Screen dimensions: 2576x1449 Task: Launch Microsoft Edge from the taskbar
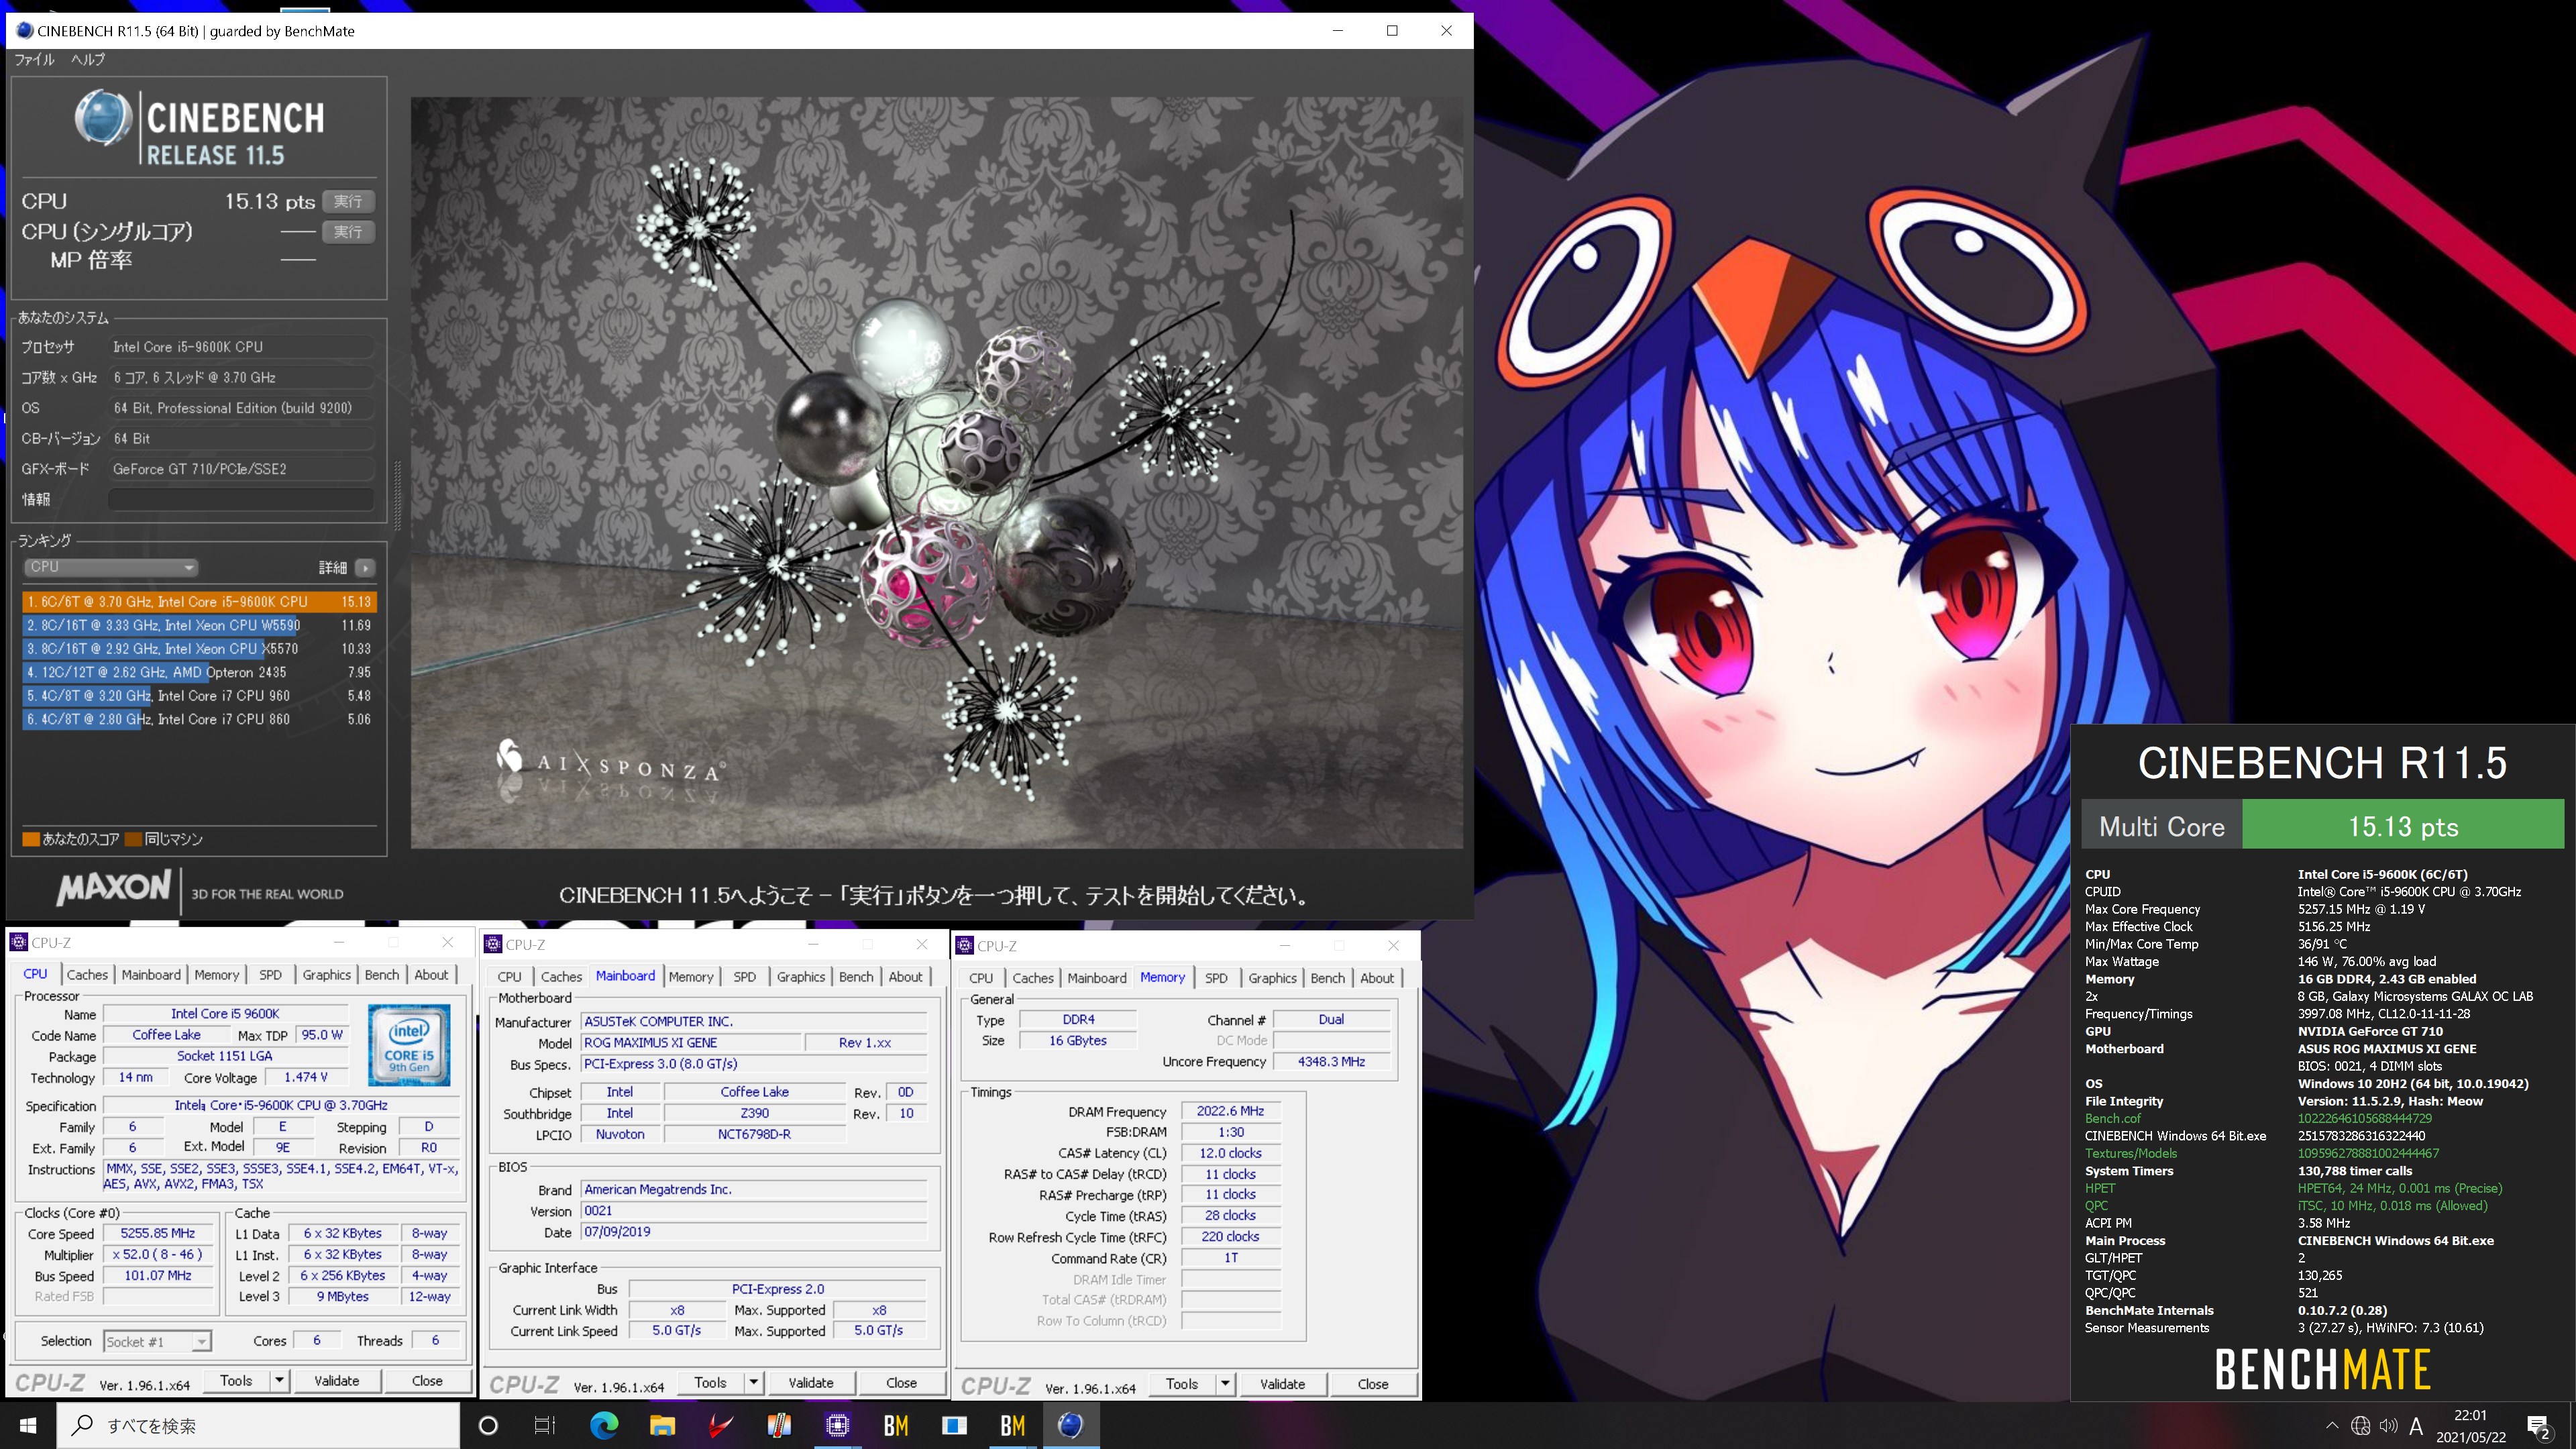[x=604, y=1425]
